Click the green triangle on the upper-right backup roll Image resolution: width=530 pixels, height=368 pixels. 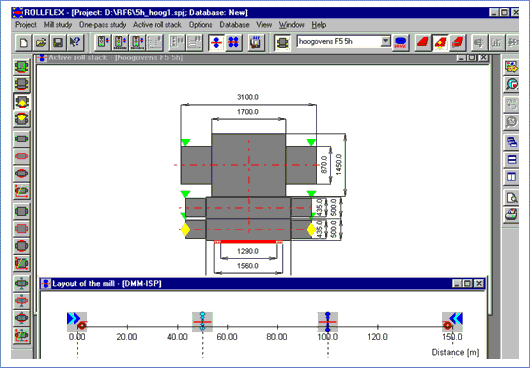pos(311,142)
